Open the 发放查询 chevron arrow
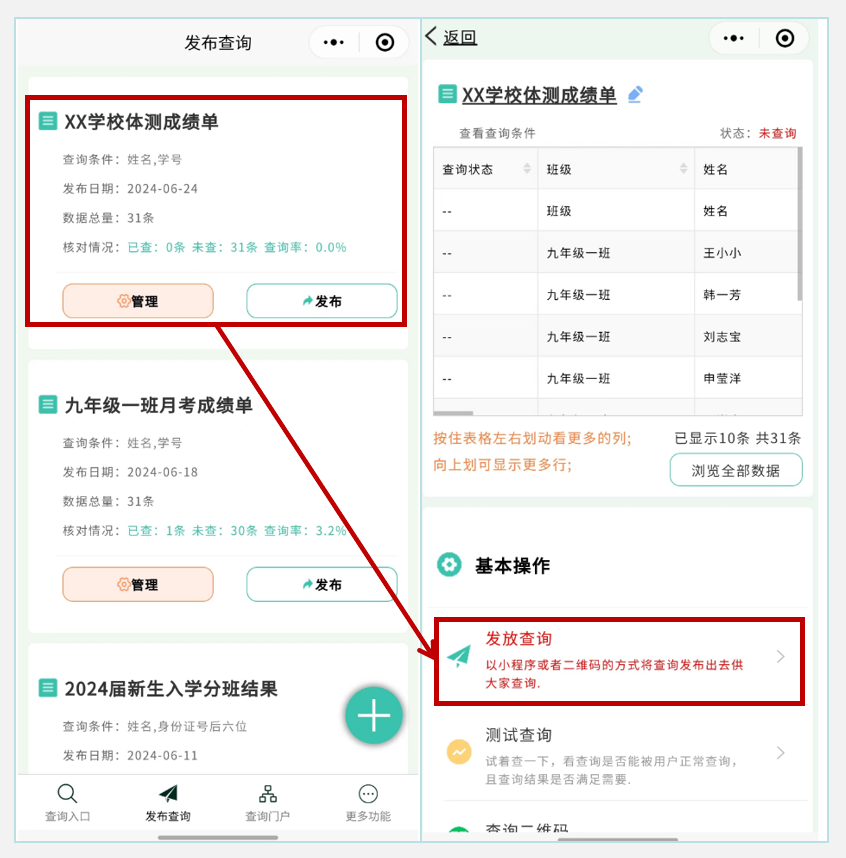The width and height of the screenshot is (846, 858). click(781, 656)
